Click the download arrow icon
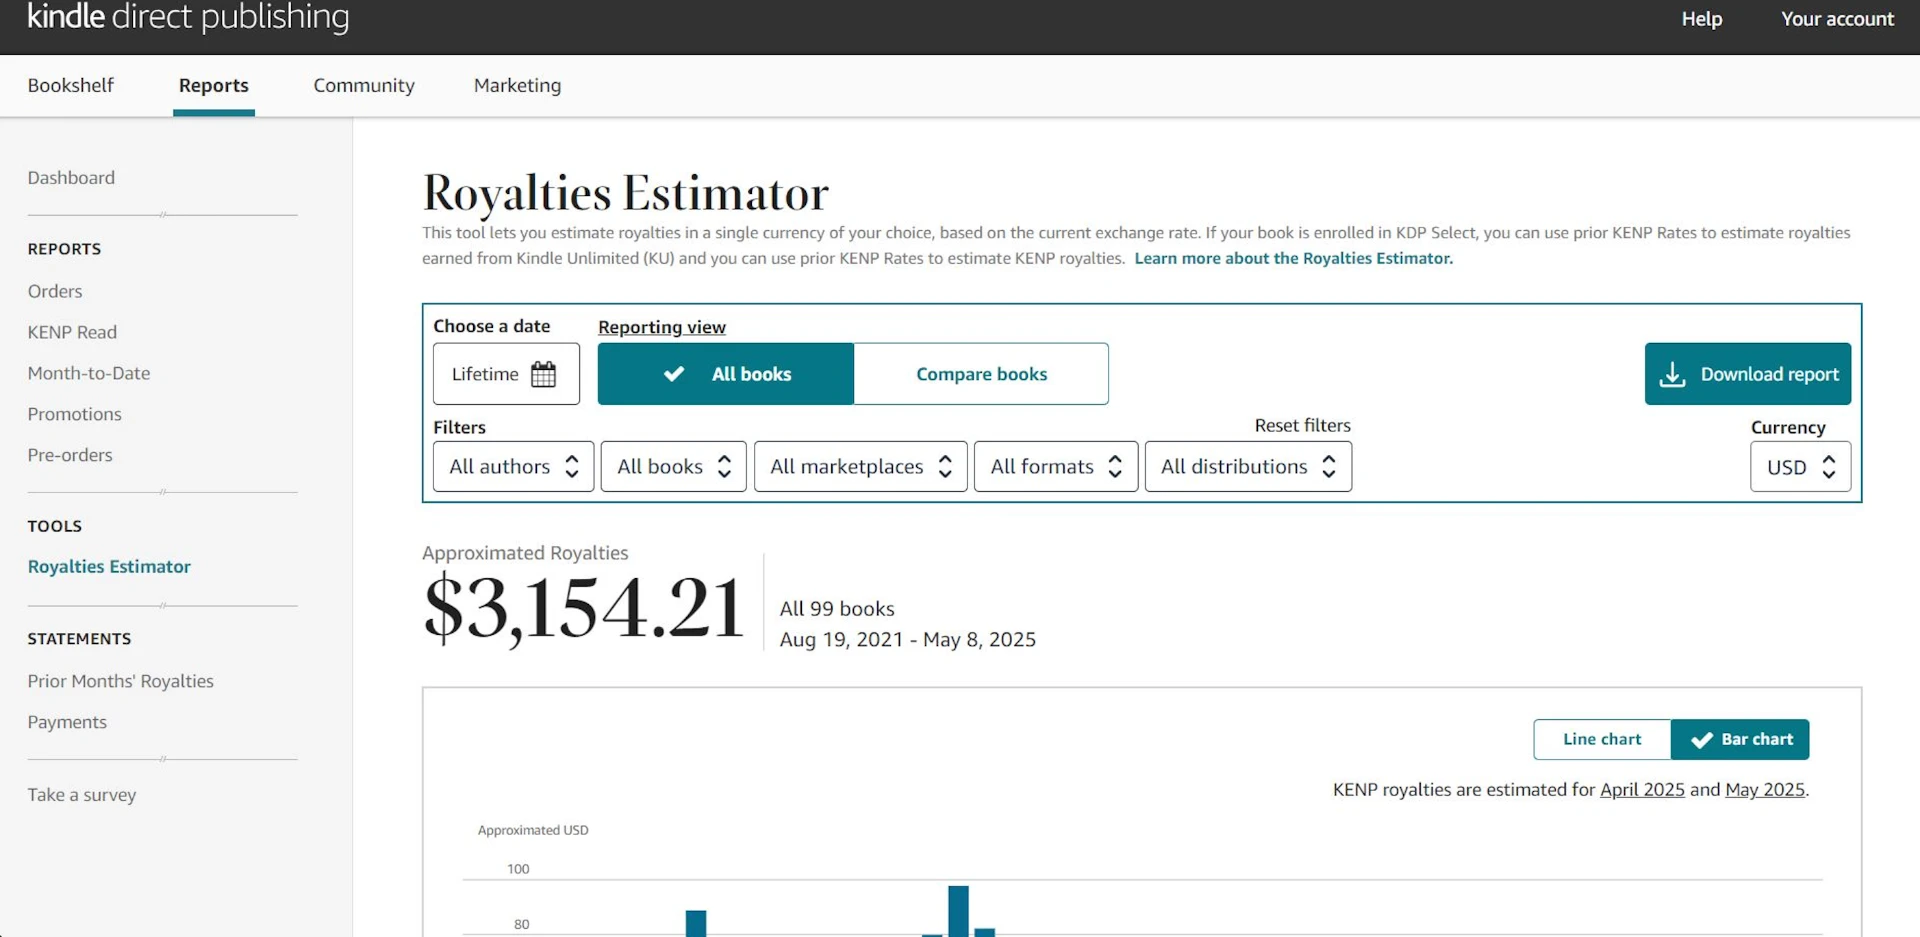The image size is (1920, 937). 1672,374
